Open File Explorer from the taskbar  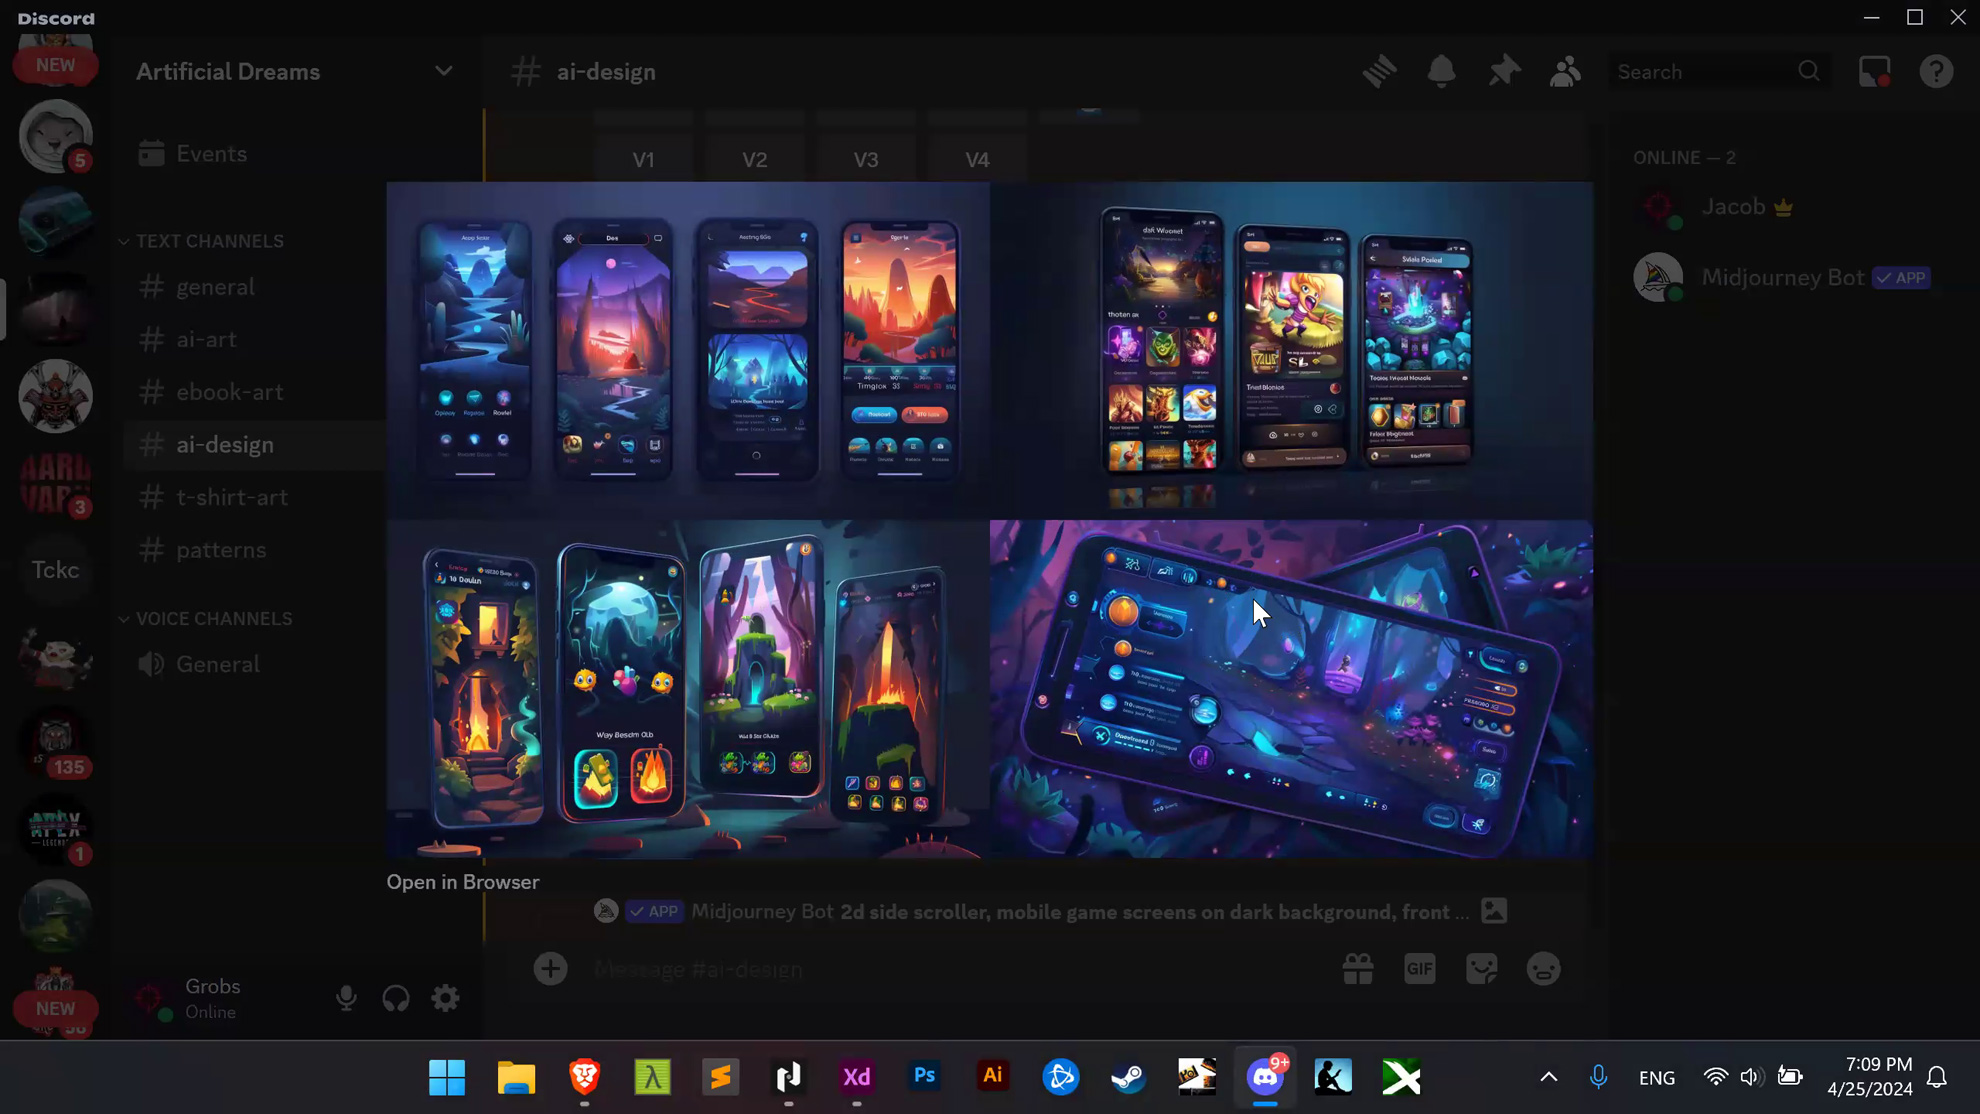[x=516, y=1077]
